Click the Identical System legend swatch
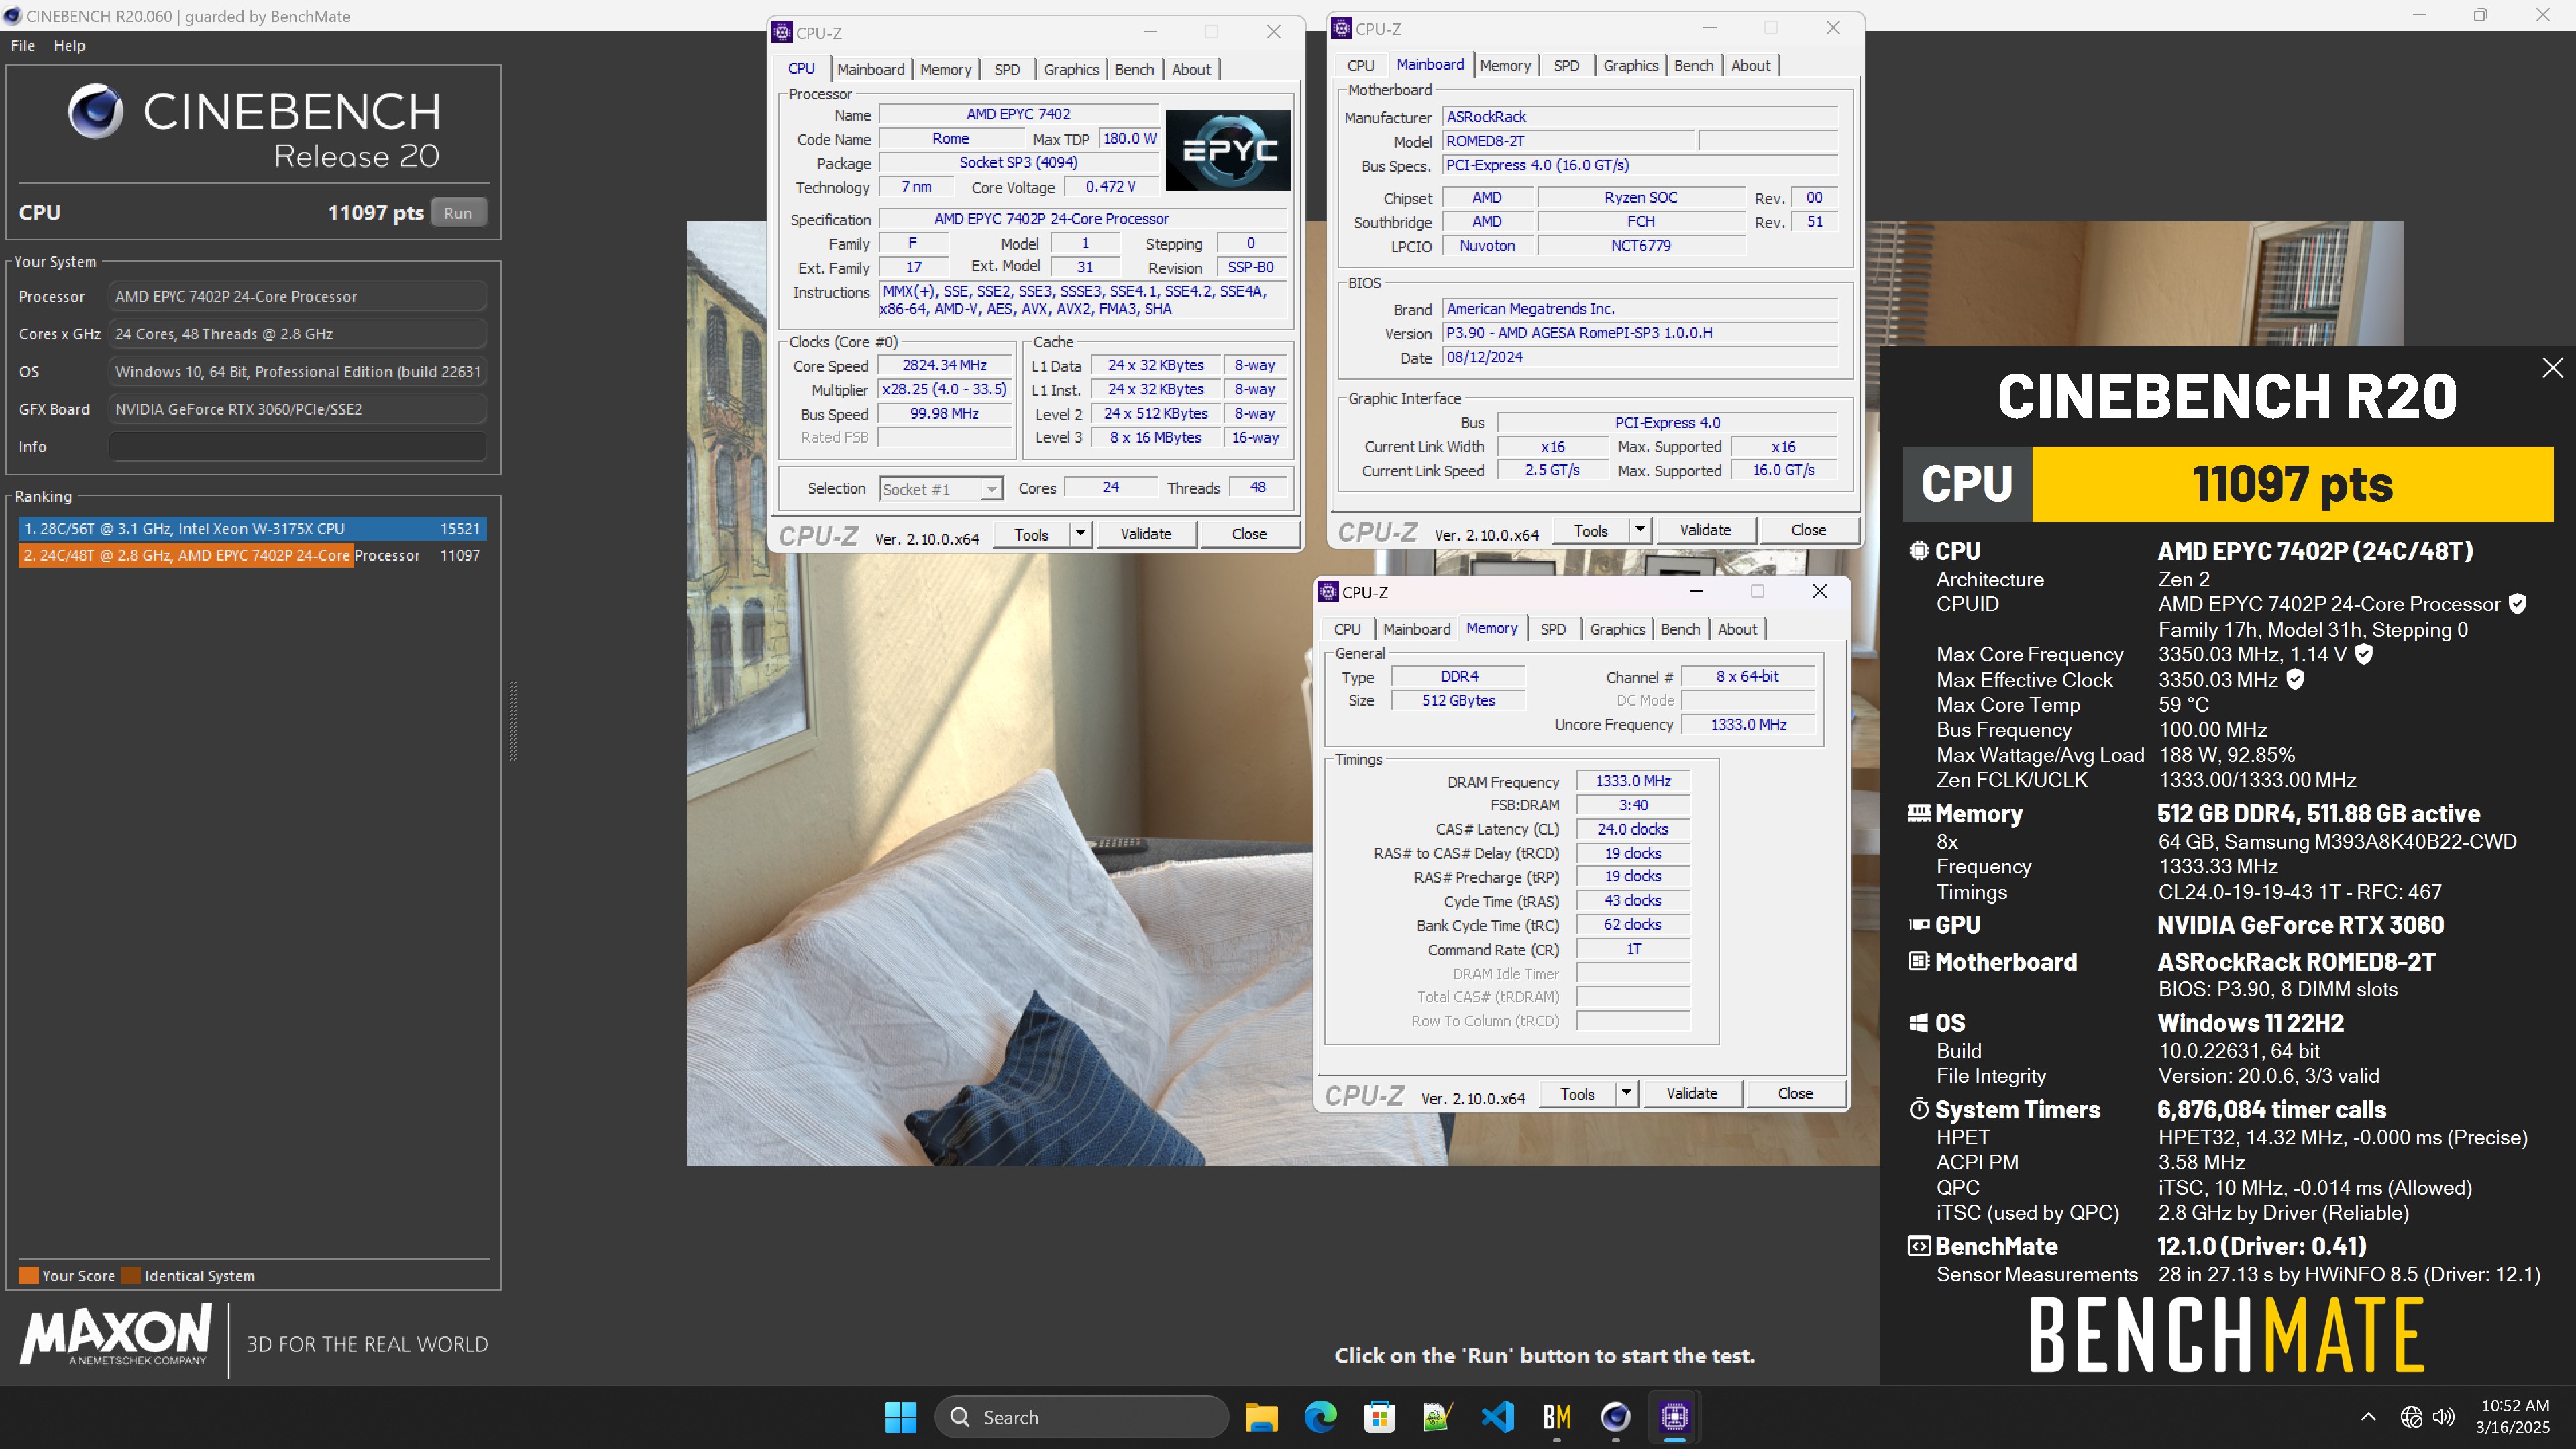 tap(130, 1275)
